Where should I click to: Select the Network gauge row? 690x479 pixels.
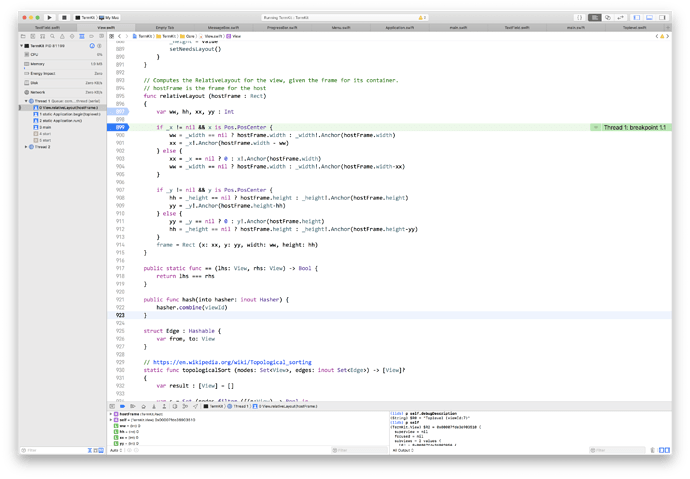(62, 92)
